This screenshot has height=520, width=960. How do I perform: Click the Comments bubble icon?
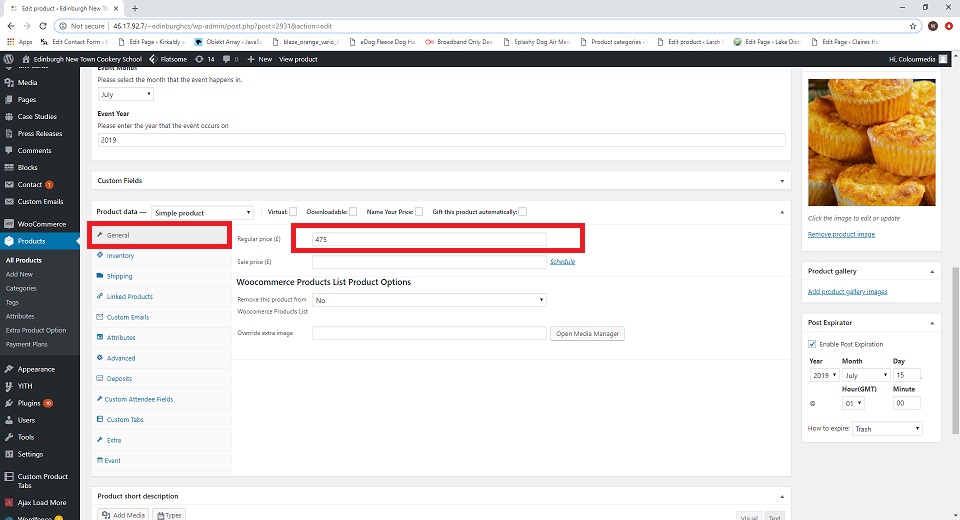[9, 151]
